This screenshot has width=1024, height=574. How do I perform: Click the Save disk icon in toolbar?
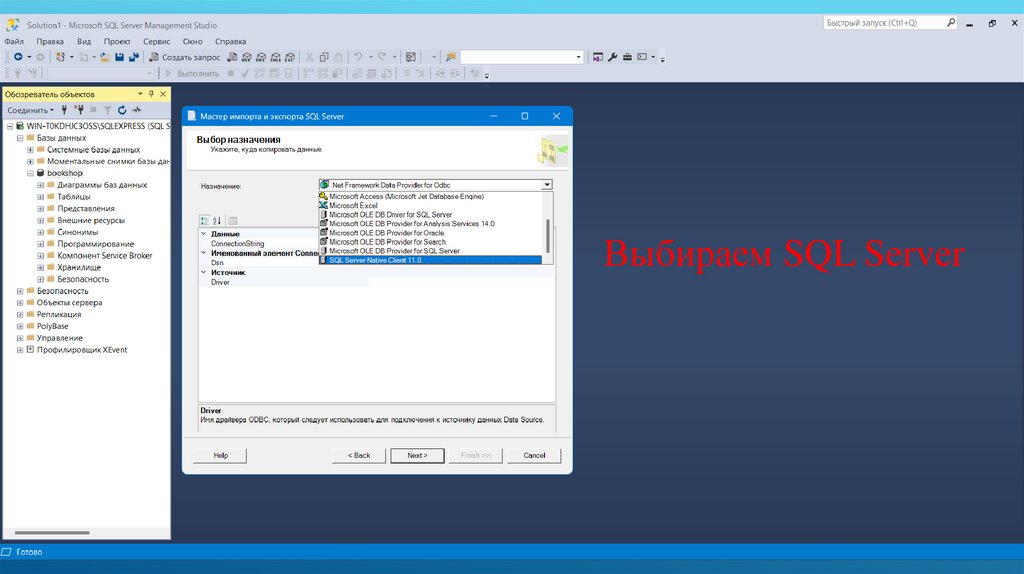(120, 57)
